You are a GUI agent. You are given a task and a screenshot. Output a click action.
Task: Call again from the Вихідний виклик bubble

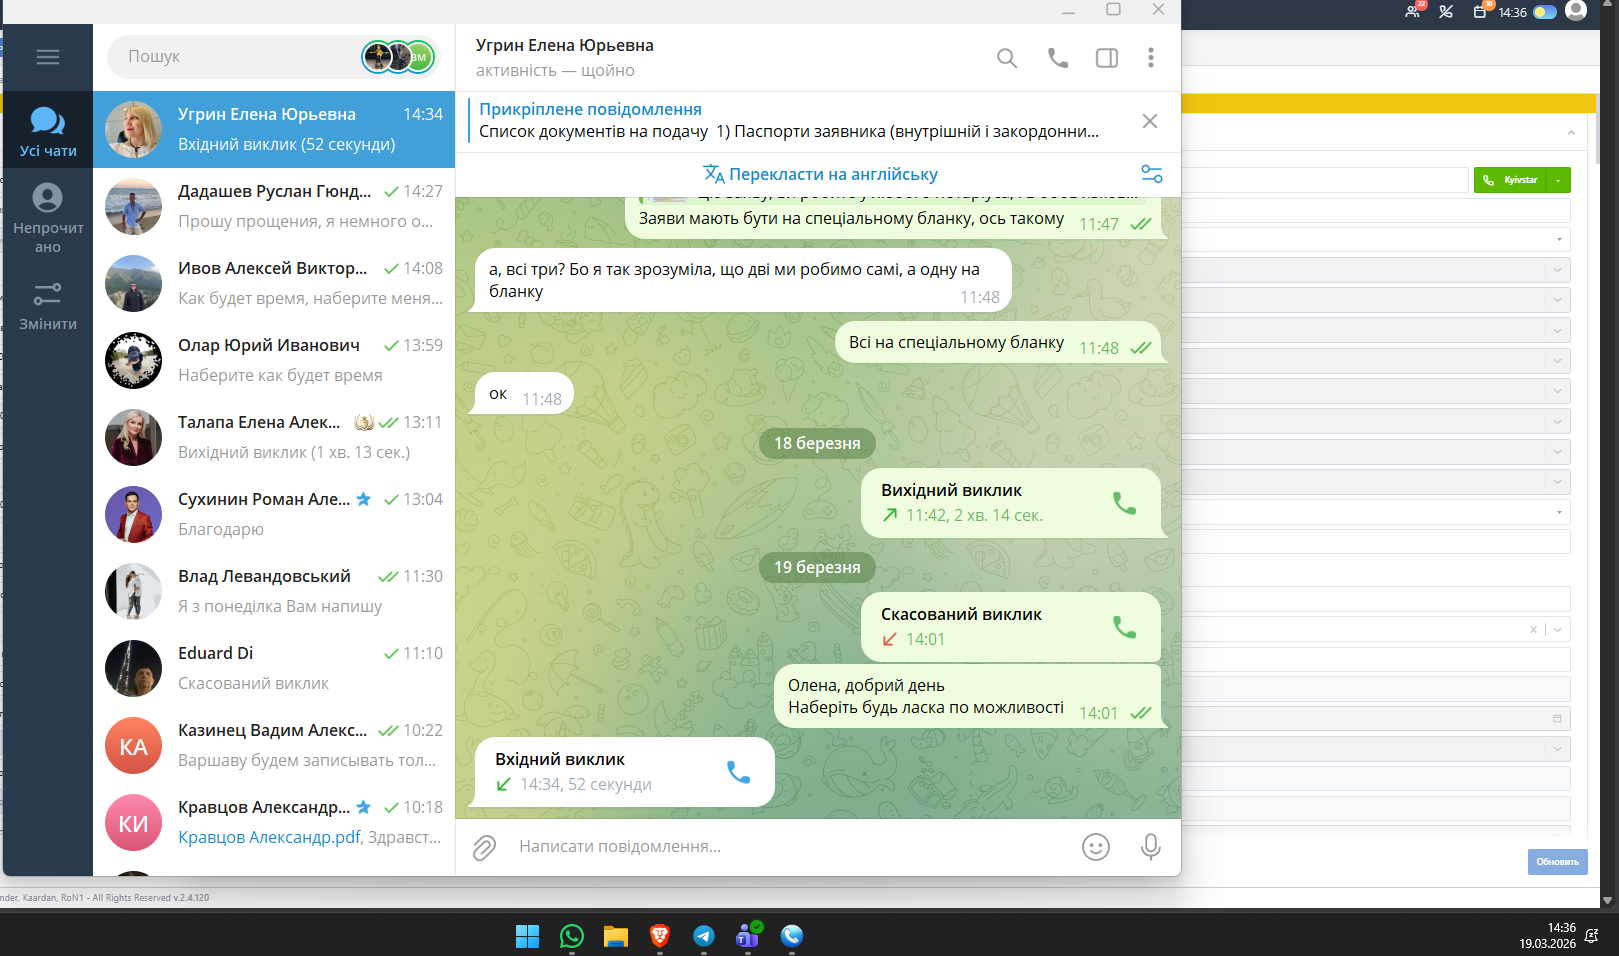1124,503
